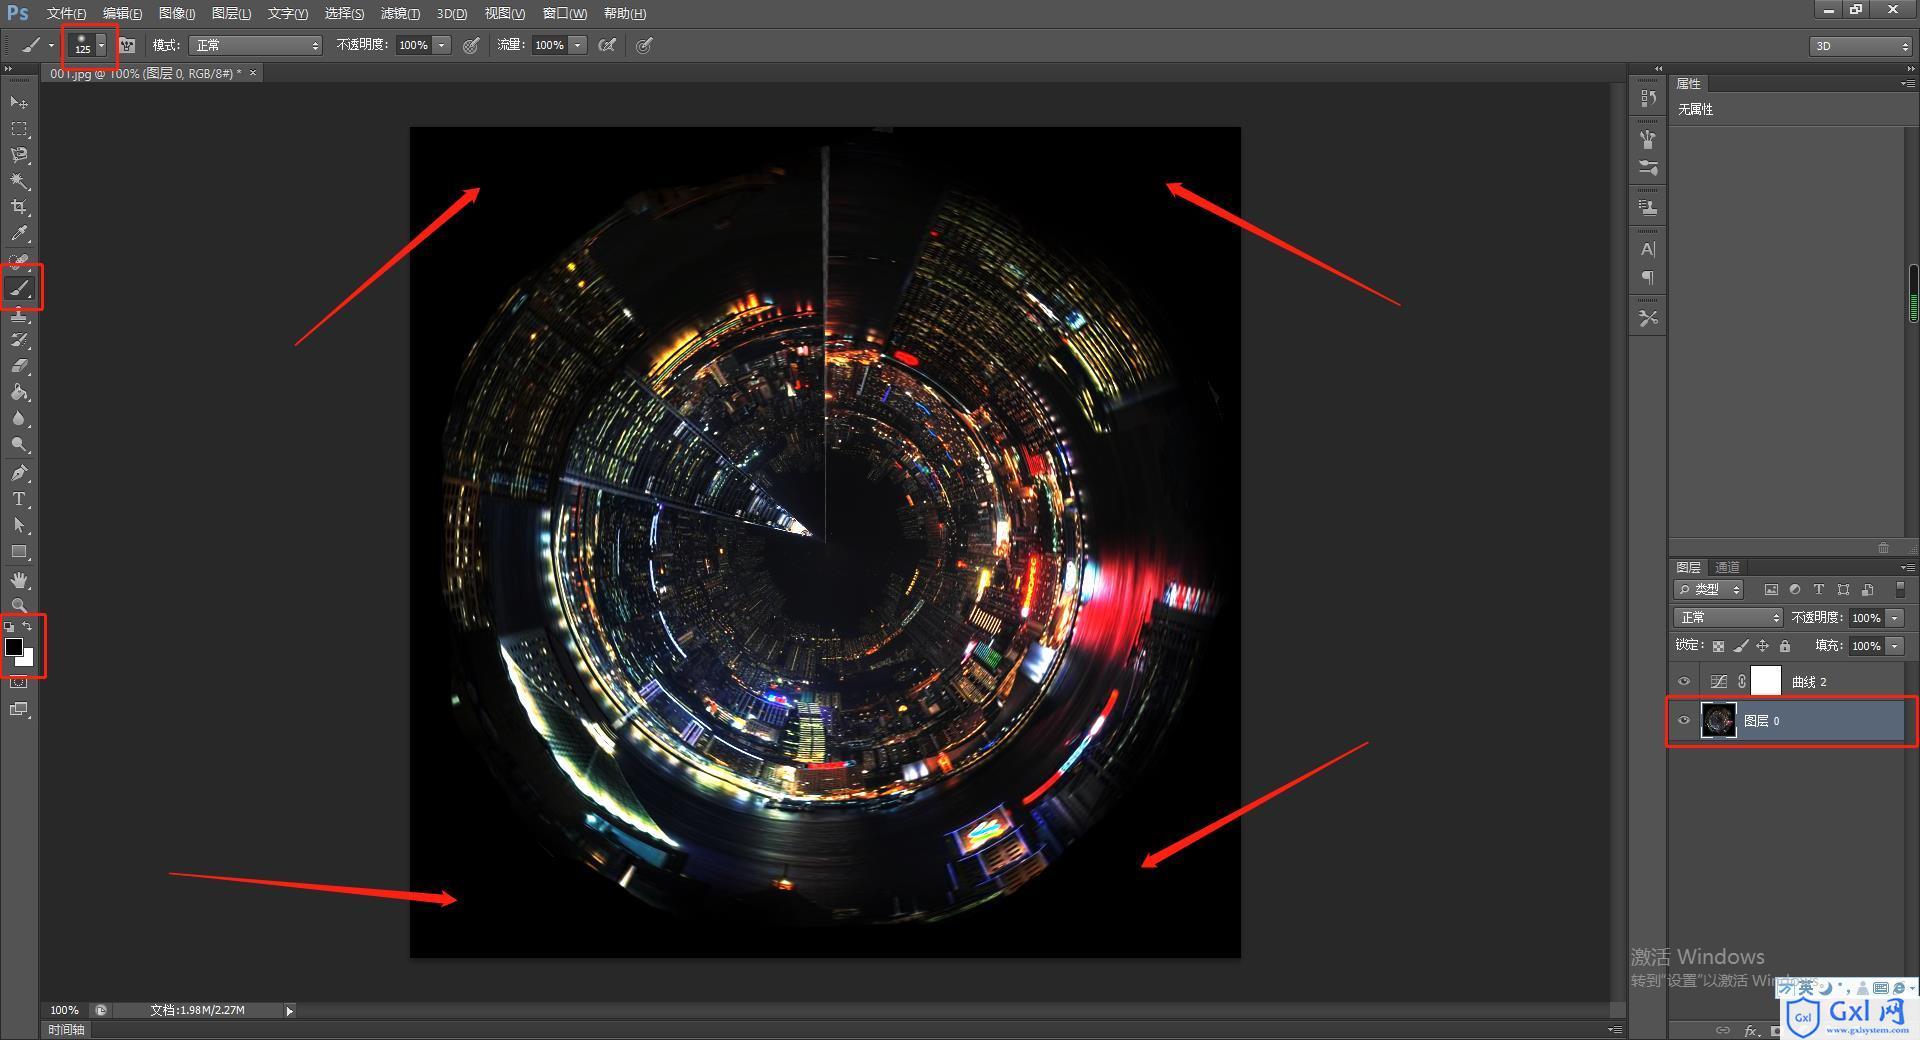Open the Layers panel flyout menu
The image size is (1920, 1040).
tap(1907, 567)
